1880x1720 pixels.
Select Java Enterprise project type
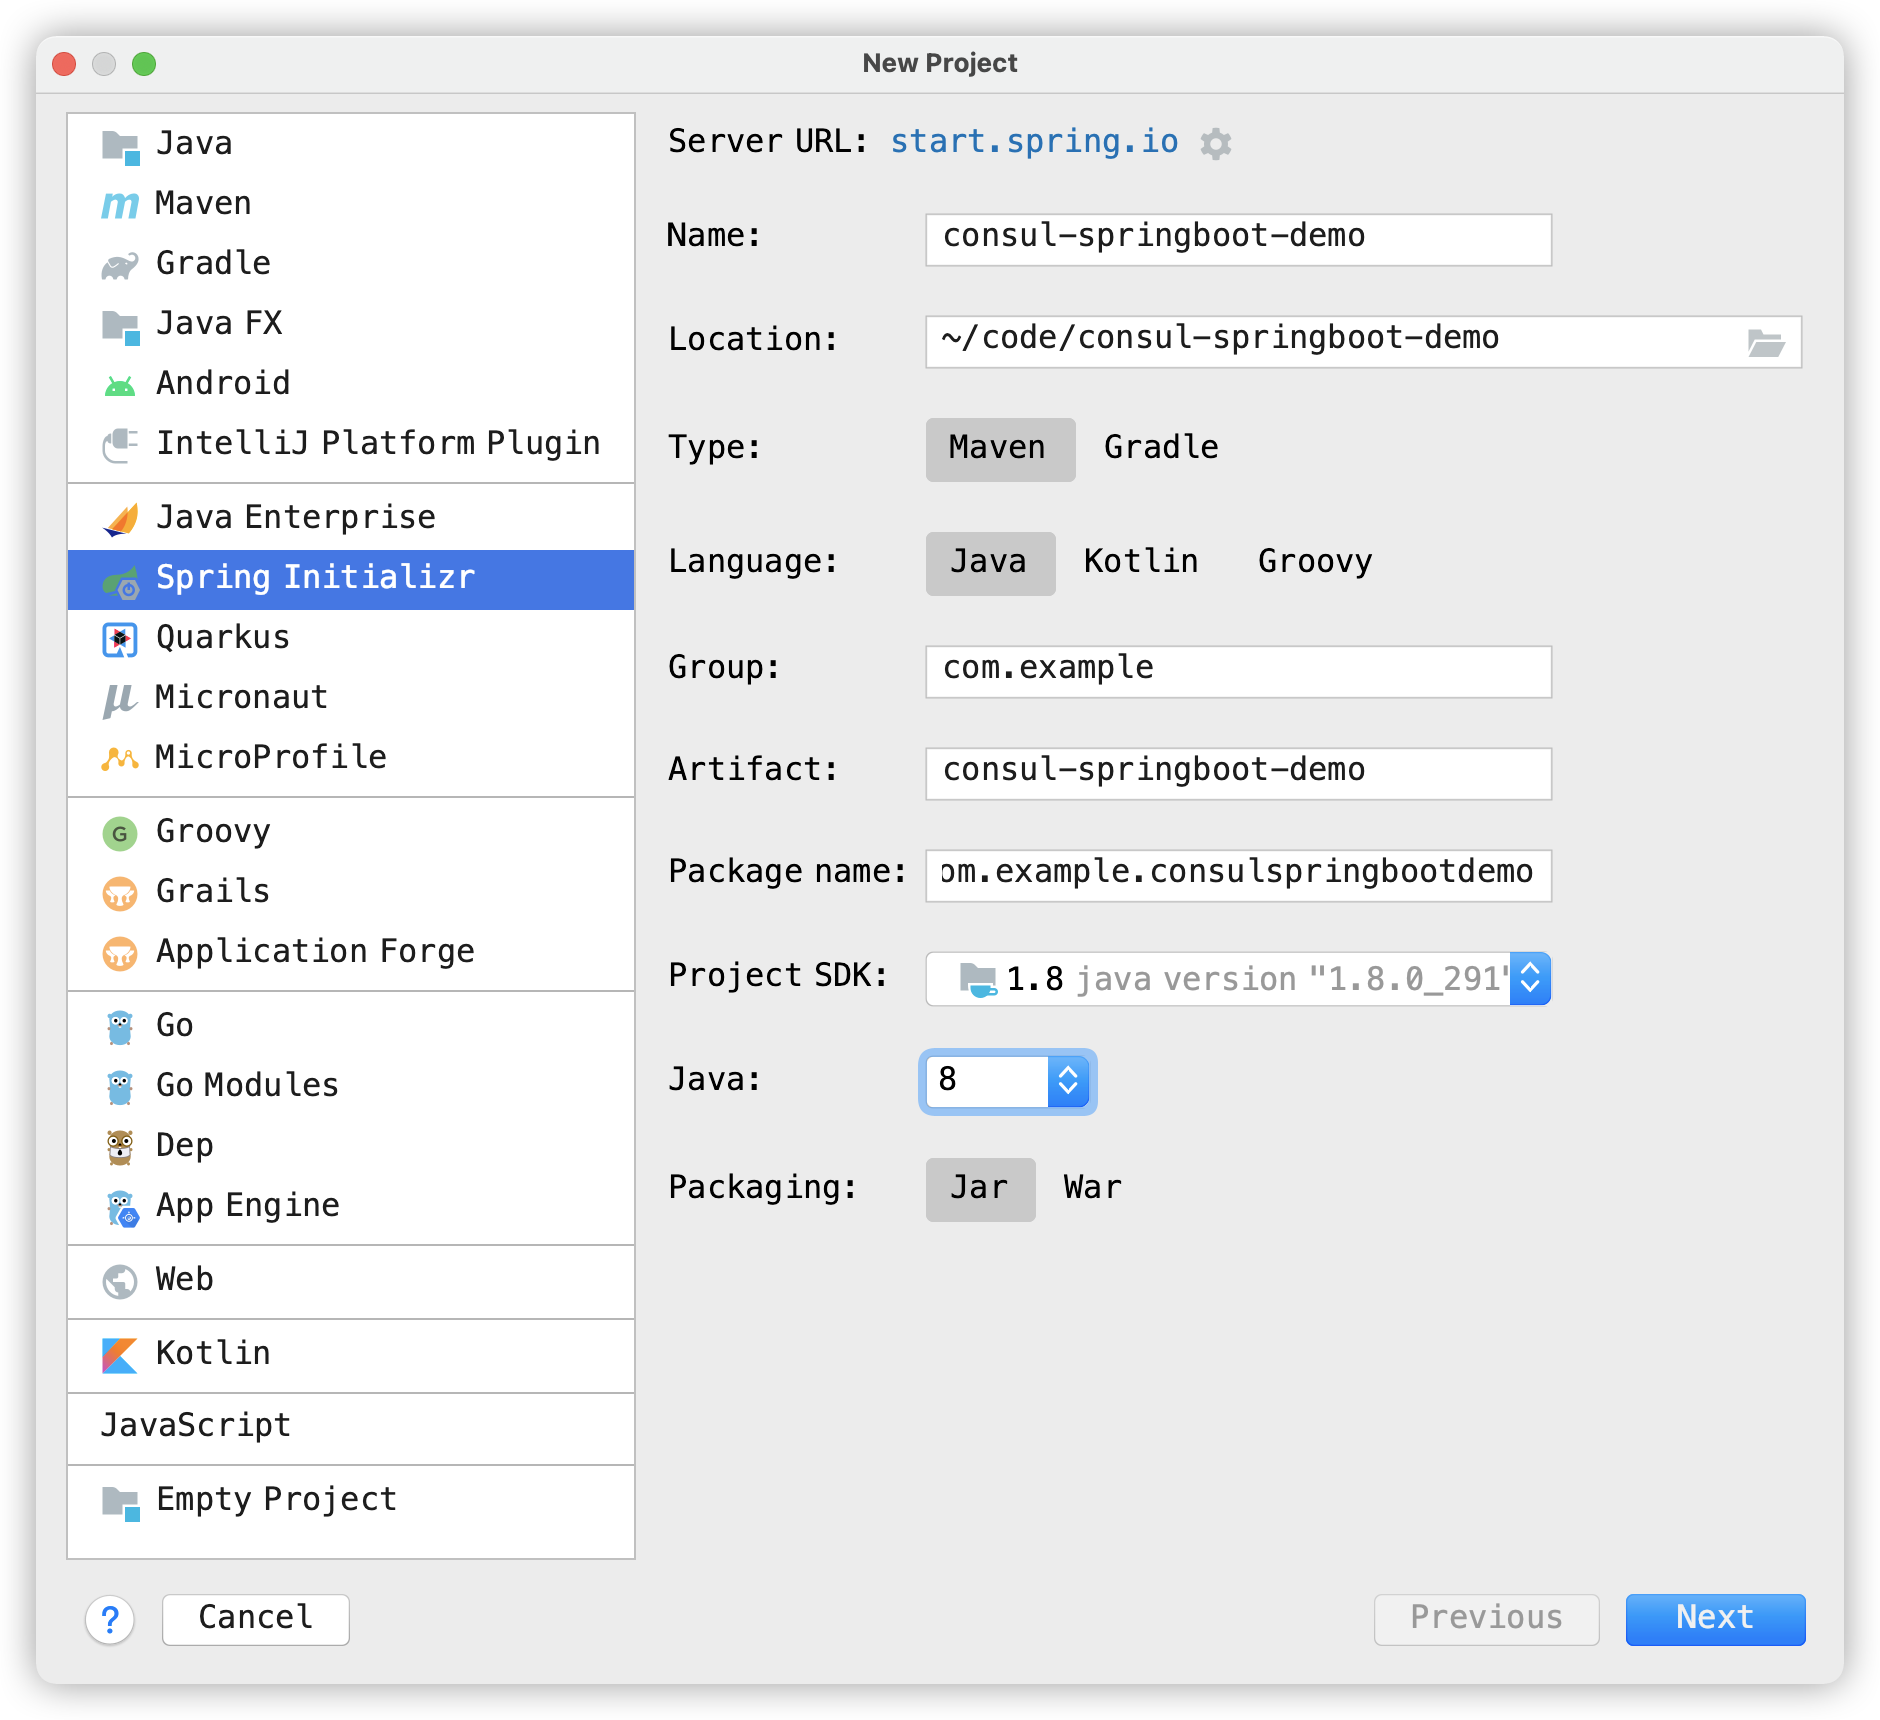click(x=350, y=518)
